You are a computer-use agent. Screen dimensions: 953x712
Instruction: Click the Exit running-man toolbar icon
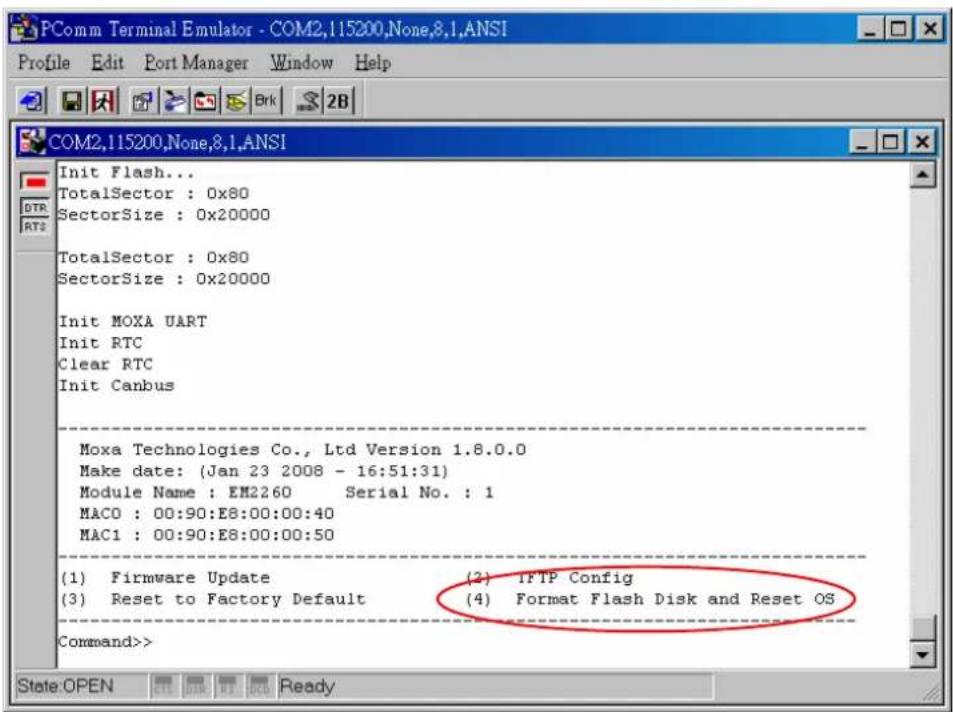[103, 101]
